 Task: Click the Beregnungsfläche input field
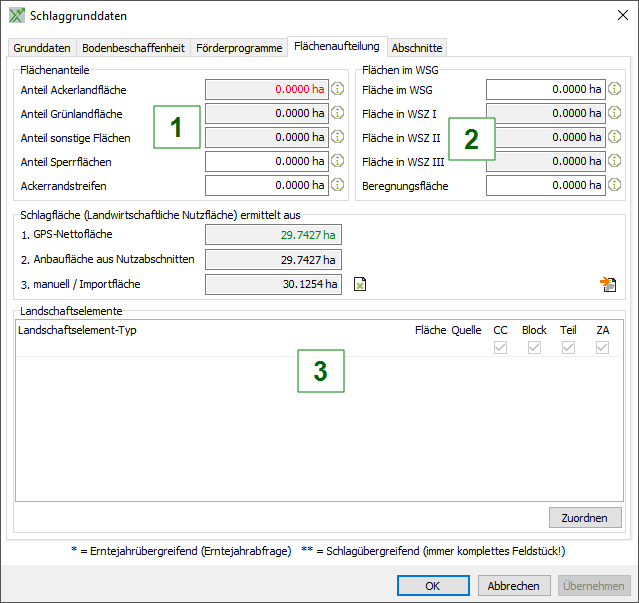545,185
